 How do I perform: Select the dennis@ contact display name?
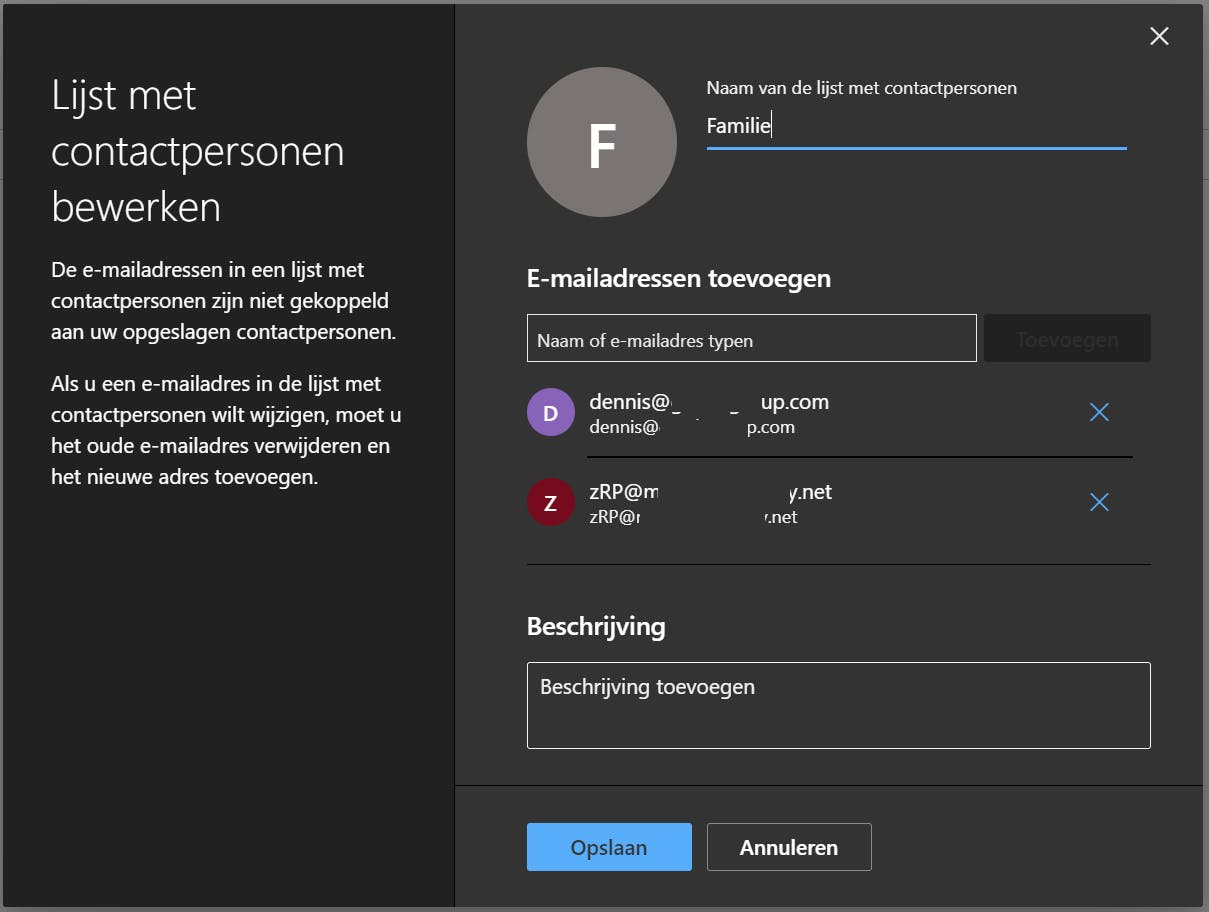[708, 402]
